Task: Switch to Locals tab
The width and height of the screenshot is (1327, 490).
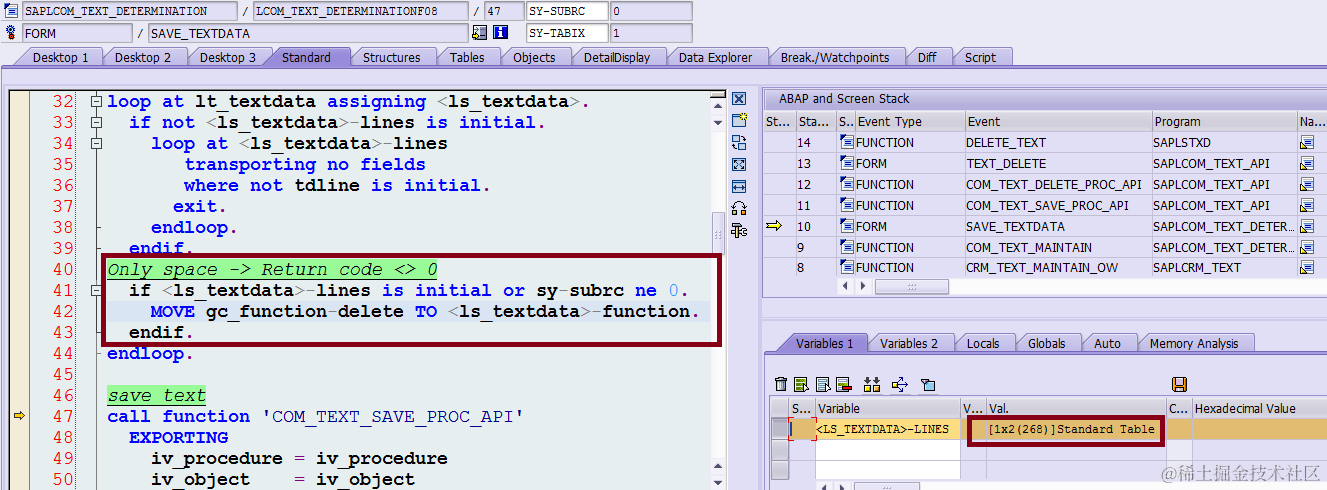Action: click(983, 343)
